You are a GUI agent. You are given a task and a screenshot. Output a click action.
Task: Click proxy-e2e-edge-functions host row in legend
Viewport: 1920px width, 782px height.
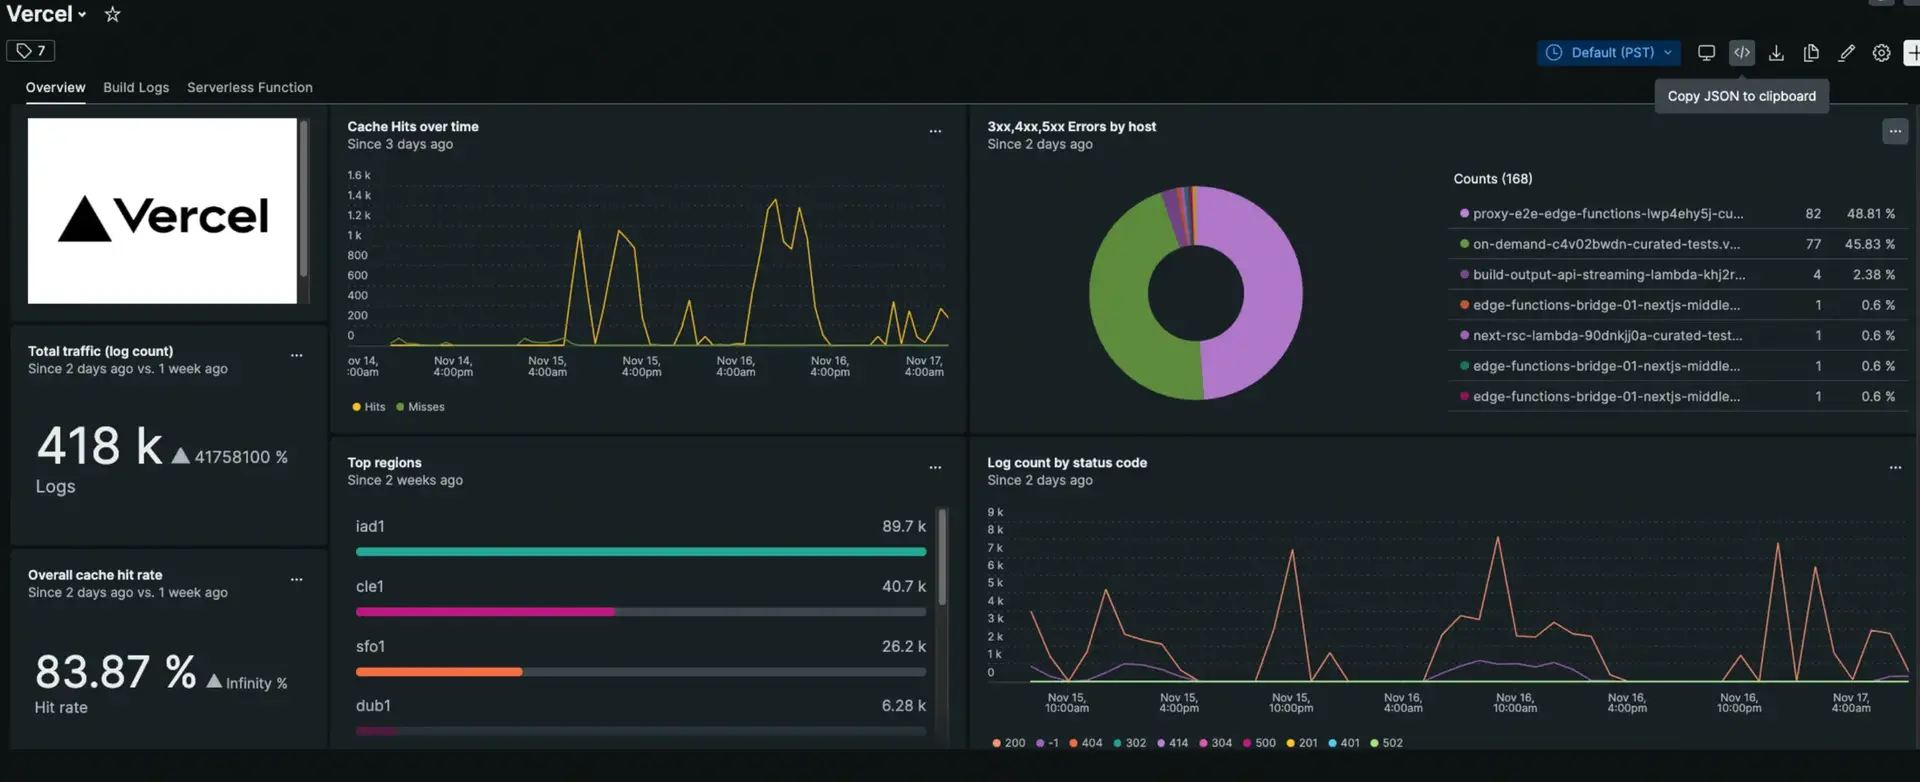coord(1606,214)
